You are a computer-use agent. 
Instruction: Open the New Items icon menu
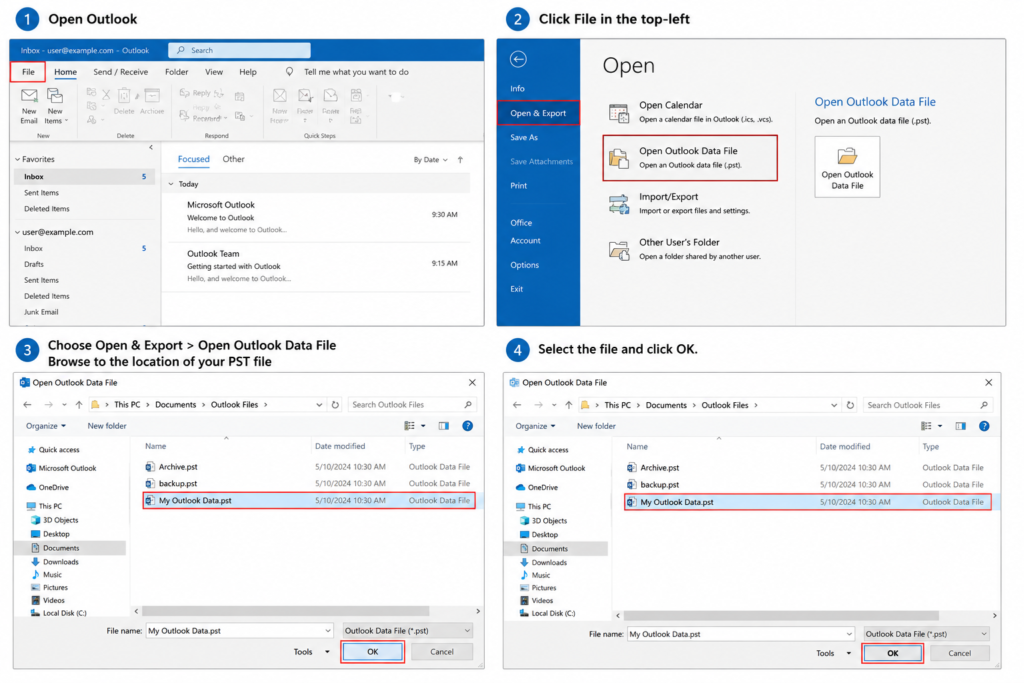click(x=55, y=105)
